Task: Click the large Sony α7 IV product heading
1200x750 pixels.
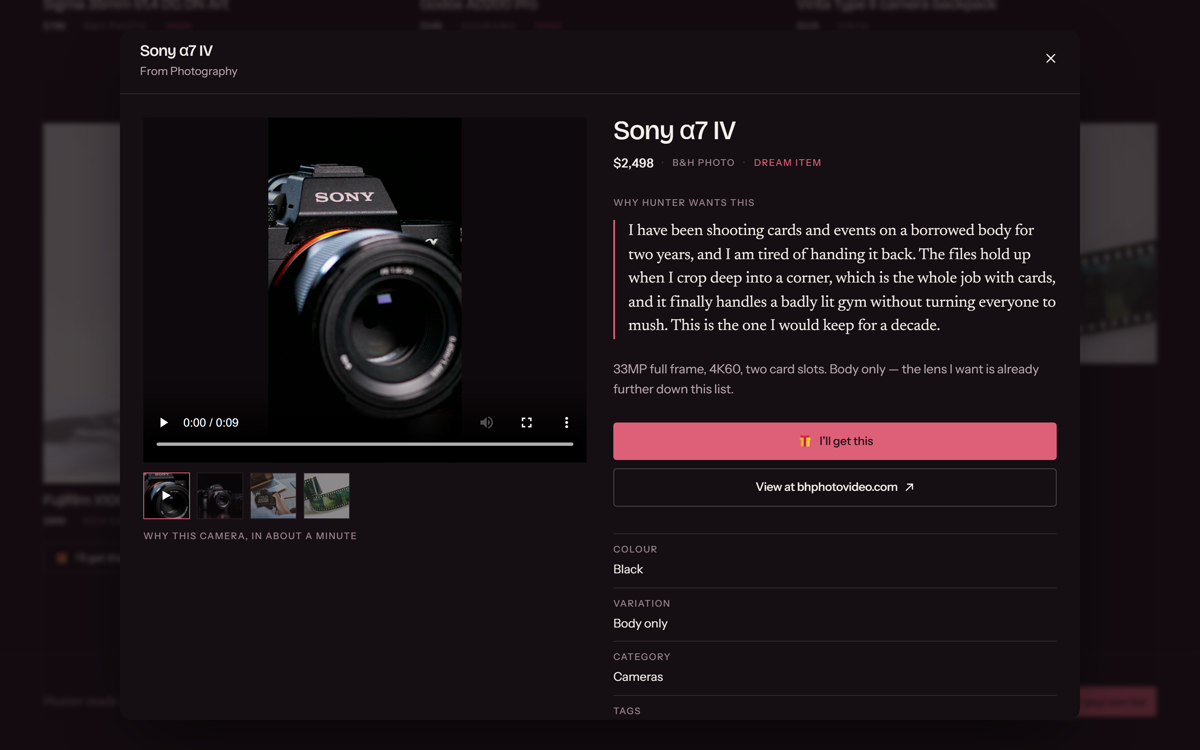Action: 674,130
